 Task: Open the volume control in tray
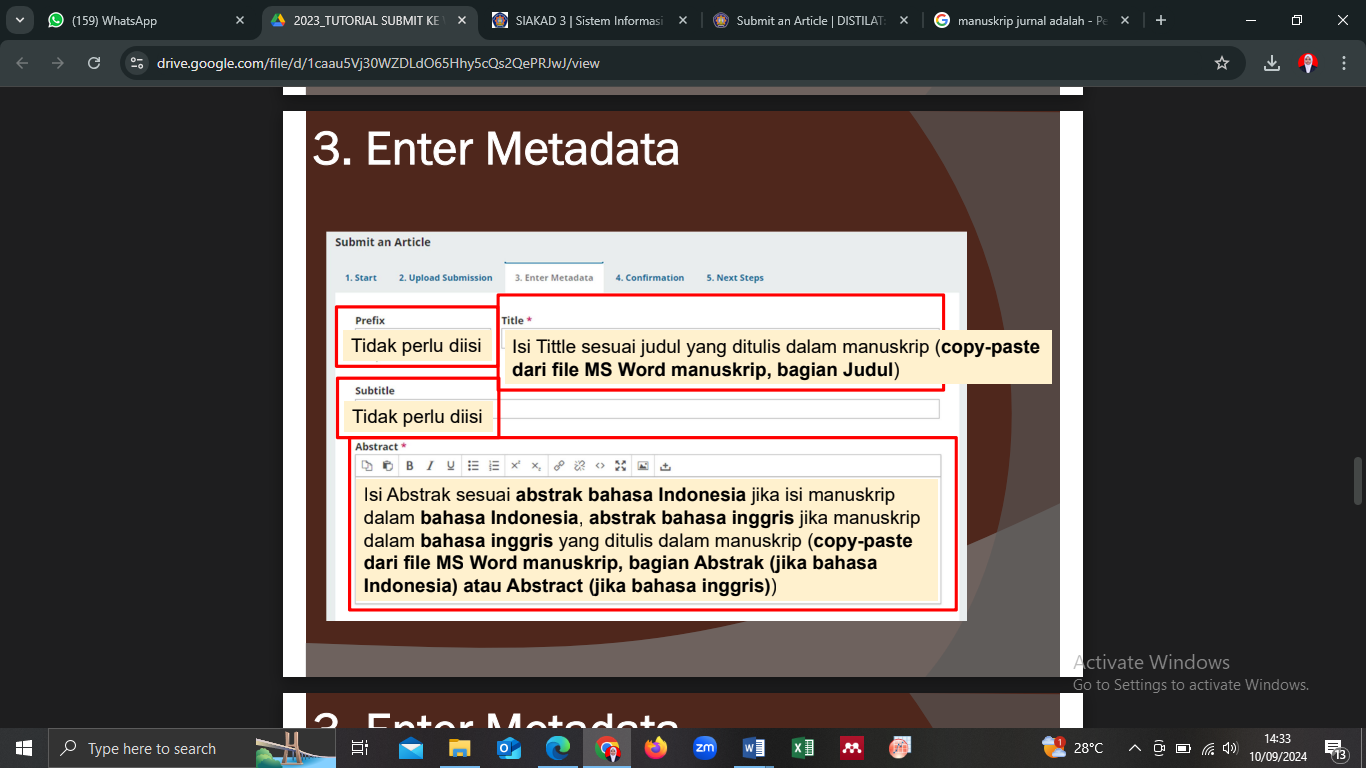tap(1231, 748)
